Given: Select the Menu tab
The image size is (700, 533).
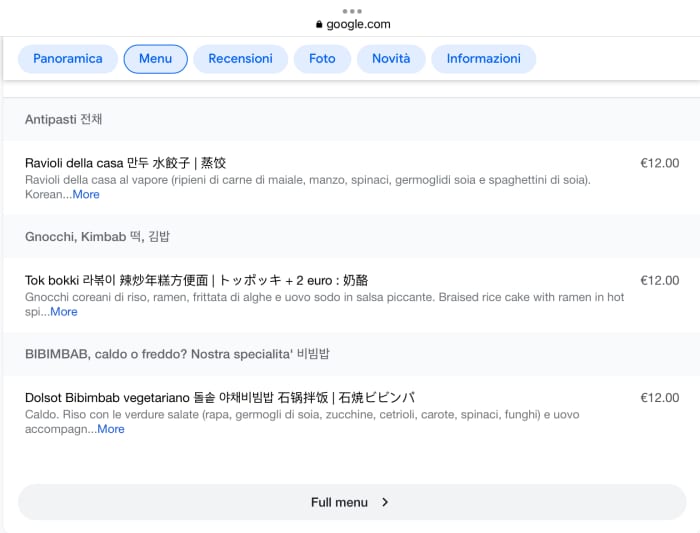Looking at the screenshot, I should (x=155, y=59).
